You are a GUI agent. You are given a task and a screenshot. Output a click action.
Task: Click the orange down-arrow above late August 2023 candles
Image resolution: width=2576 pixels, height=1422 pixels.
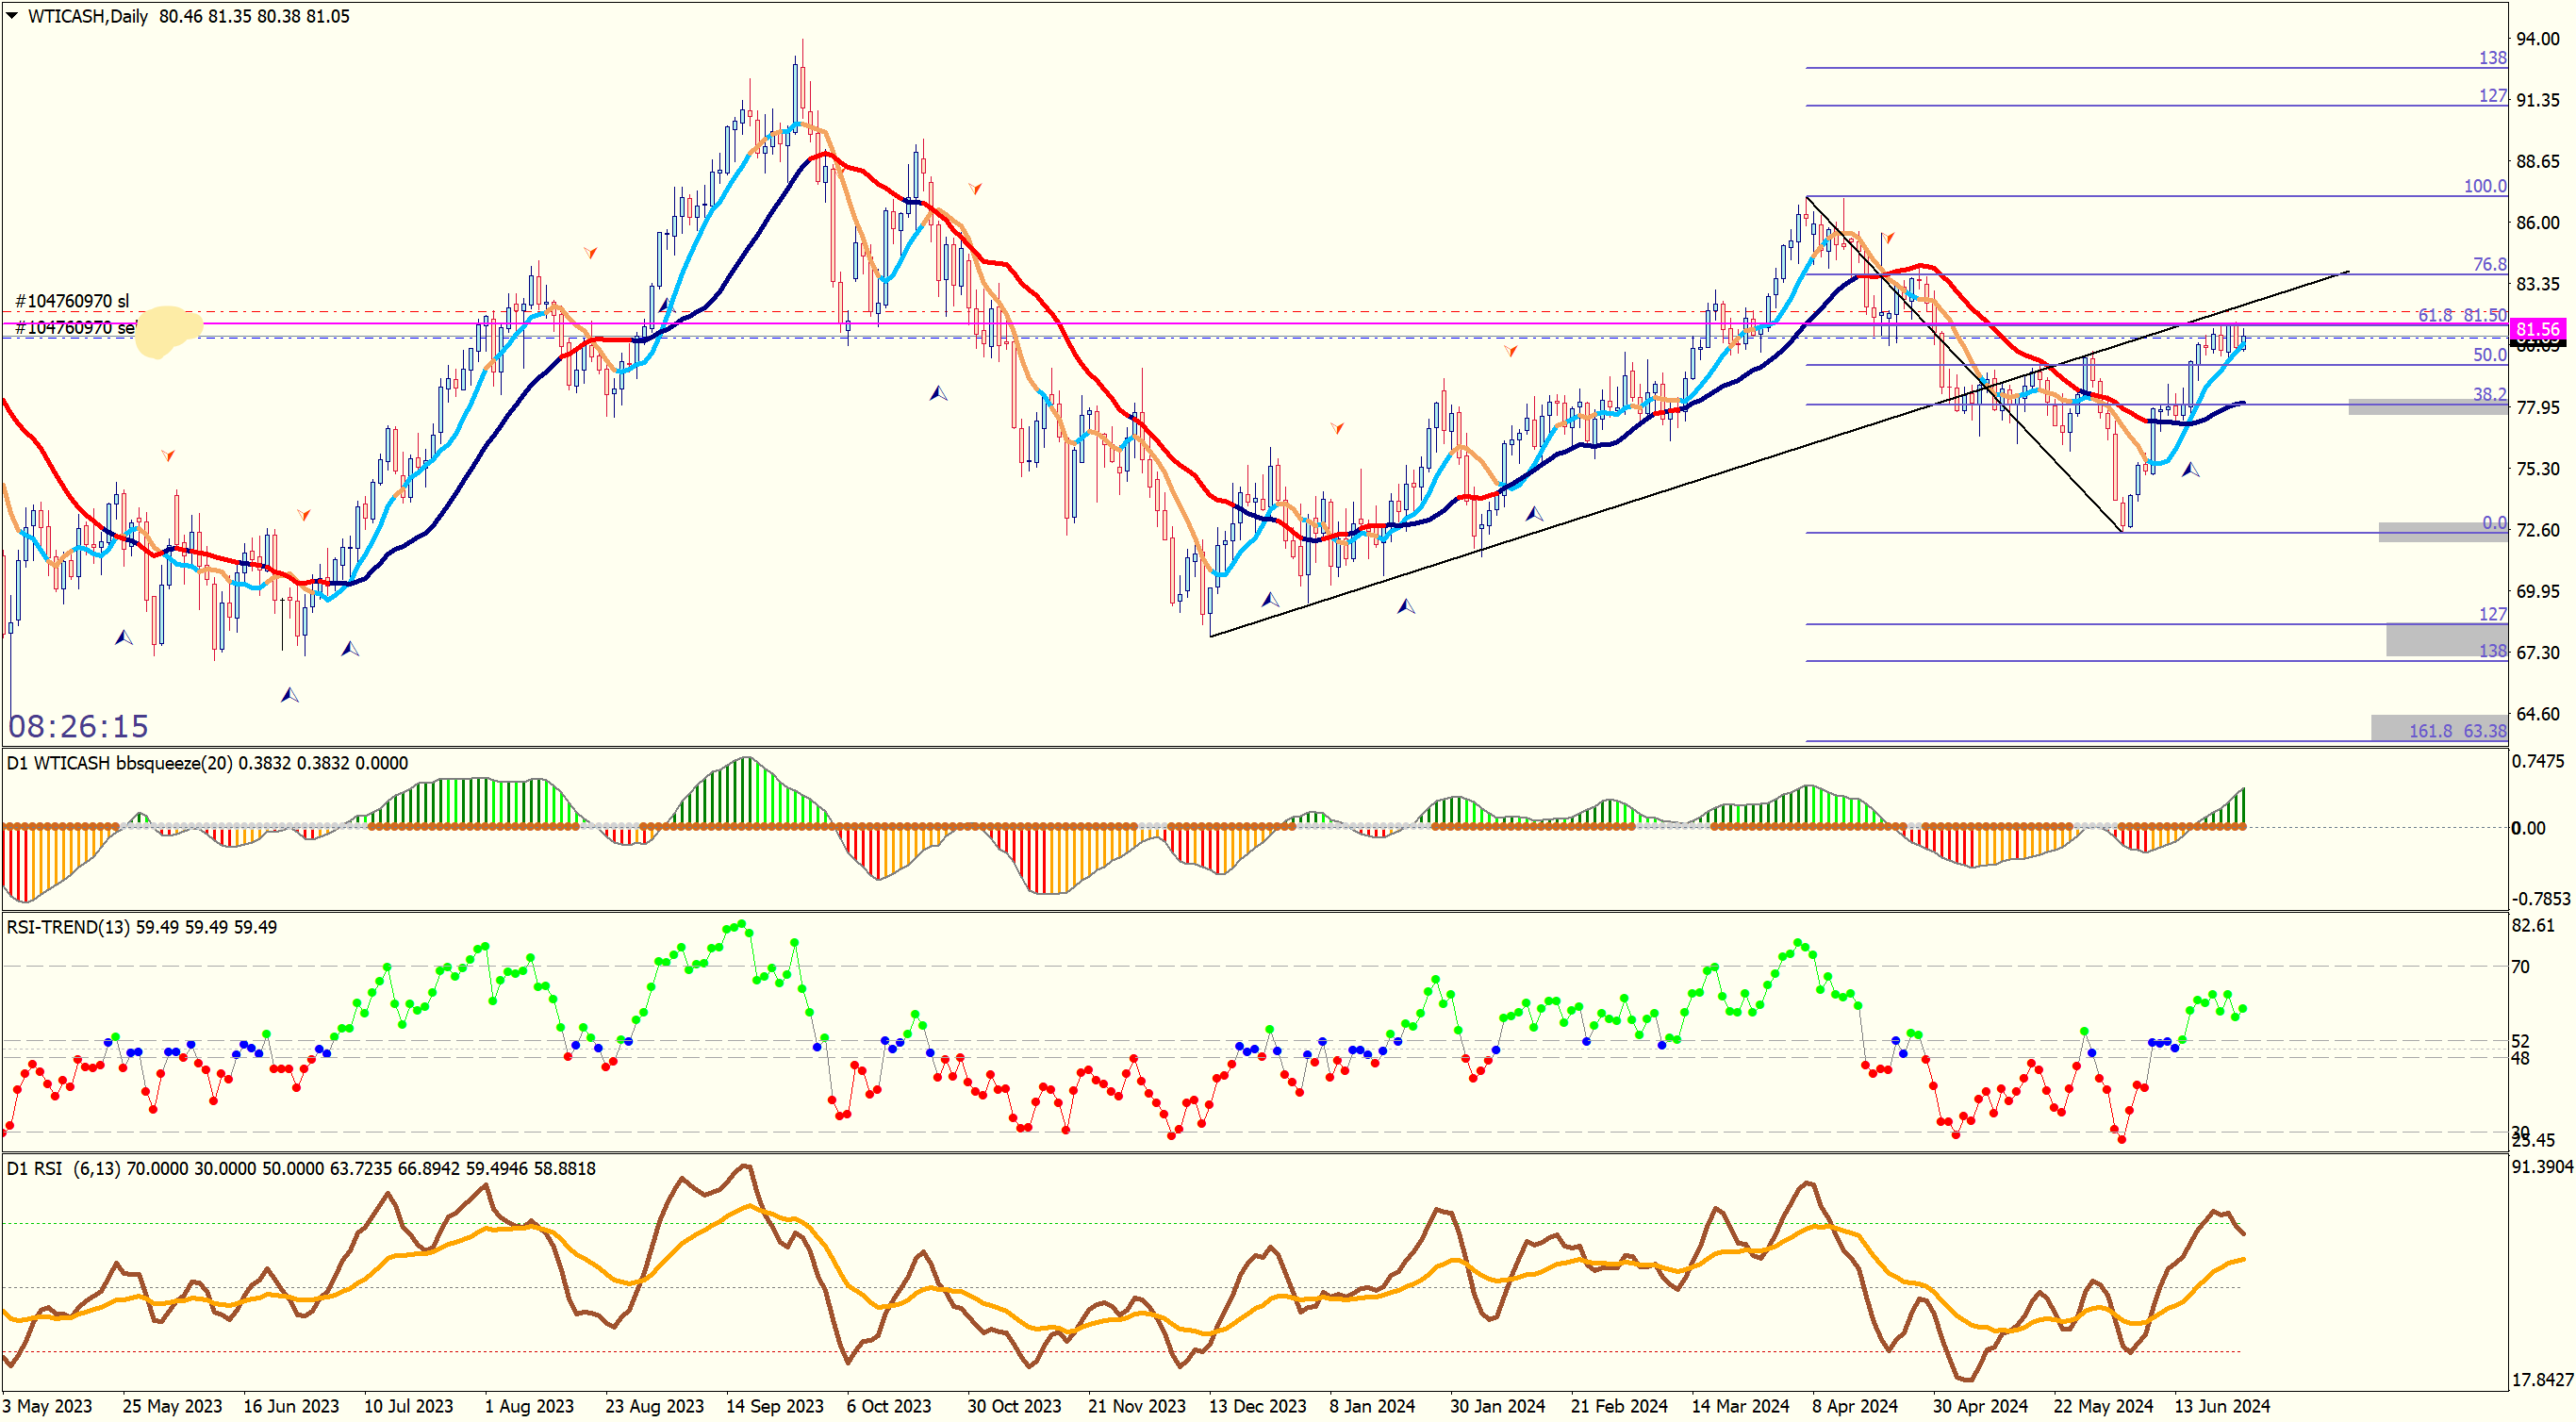(591, 253)
